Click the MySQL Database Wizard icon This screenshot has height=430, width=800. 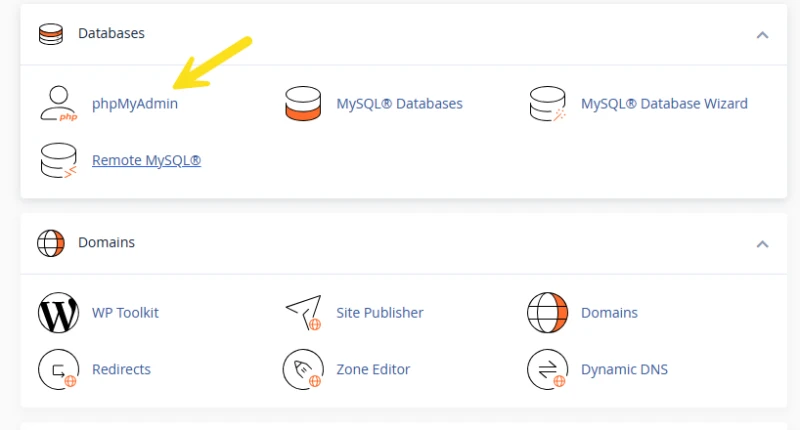[x=547, y=104]
